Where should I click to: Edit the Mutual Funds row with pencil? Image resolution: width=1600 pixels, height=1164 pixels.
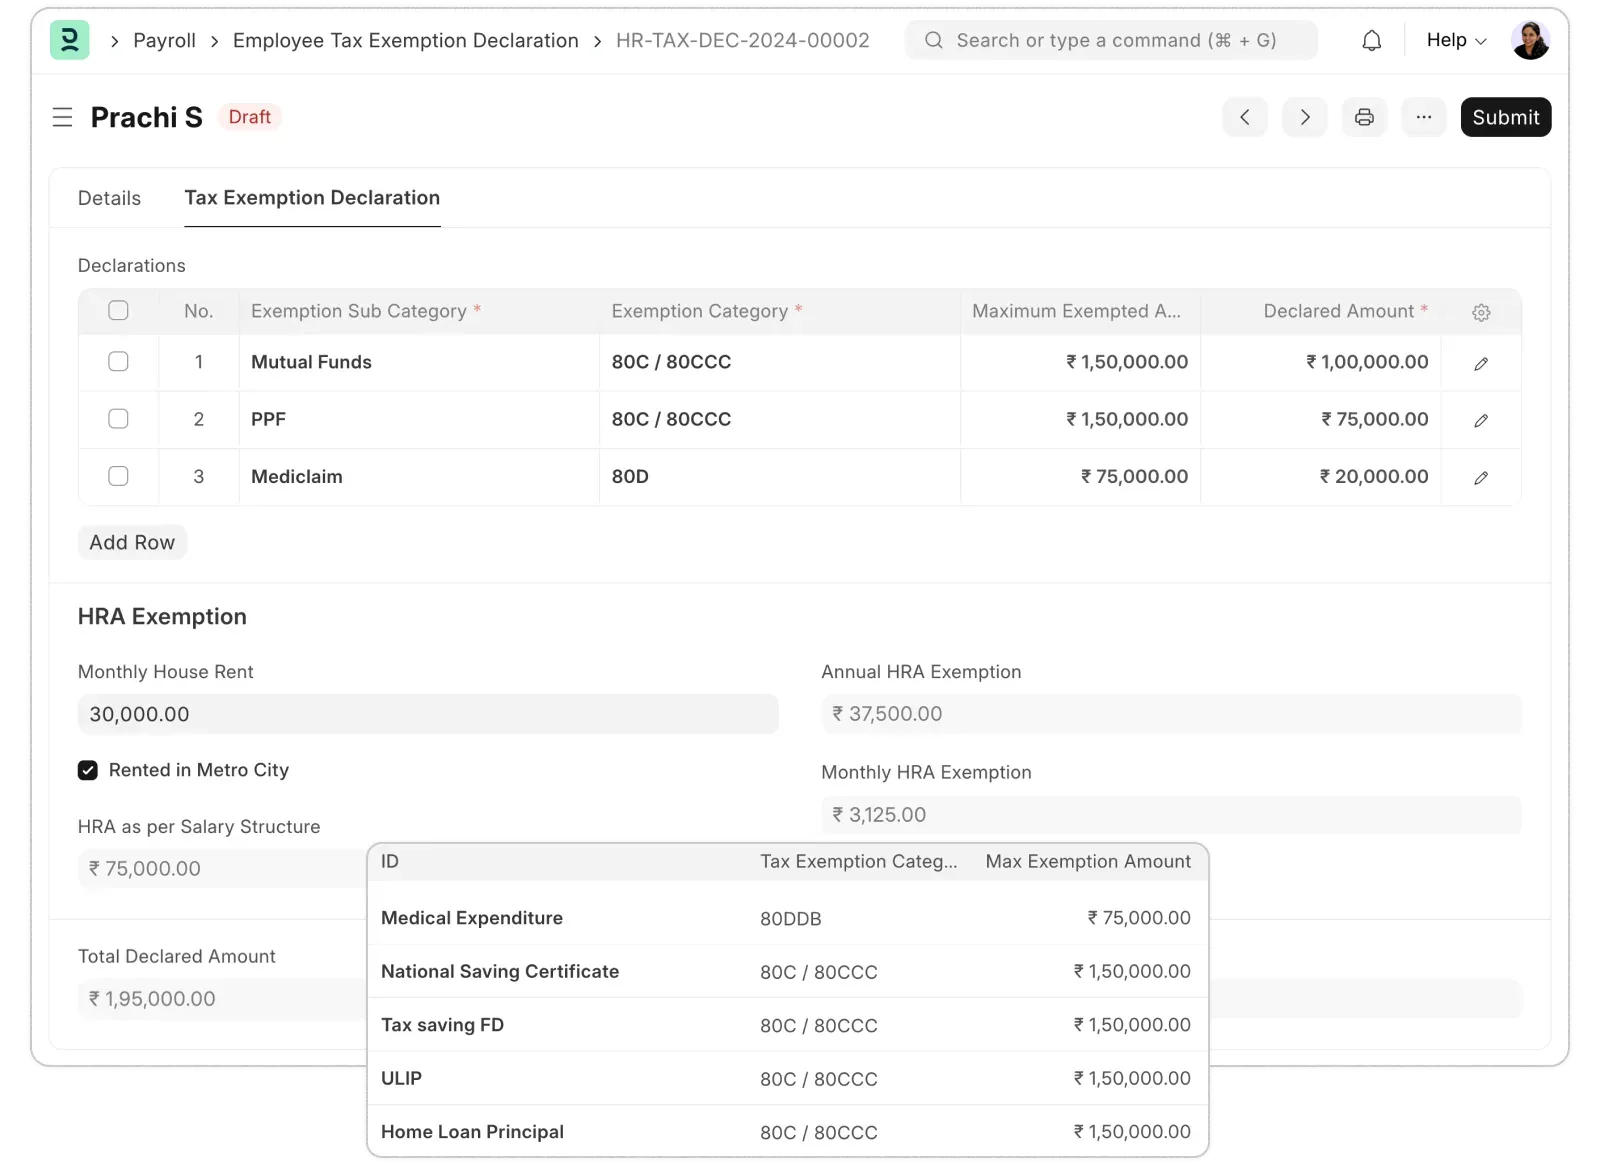(1481, 363)
